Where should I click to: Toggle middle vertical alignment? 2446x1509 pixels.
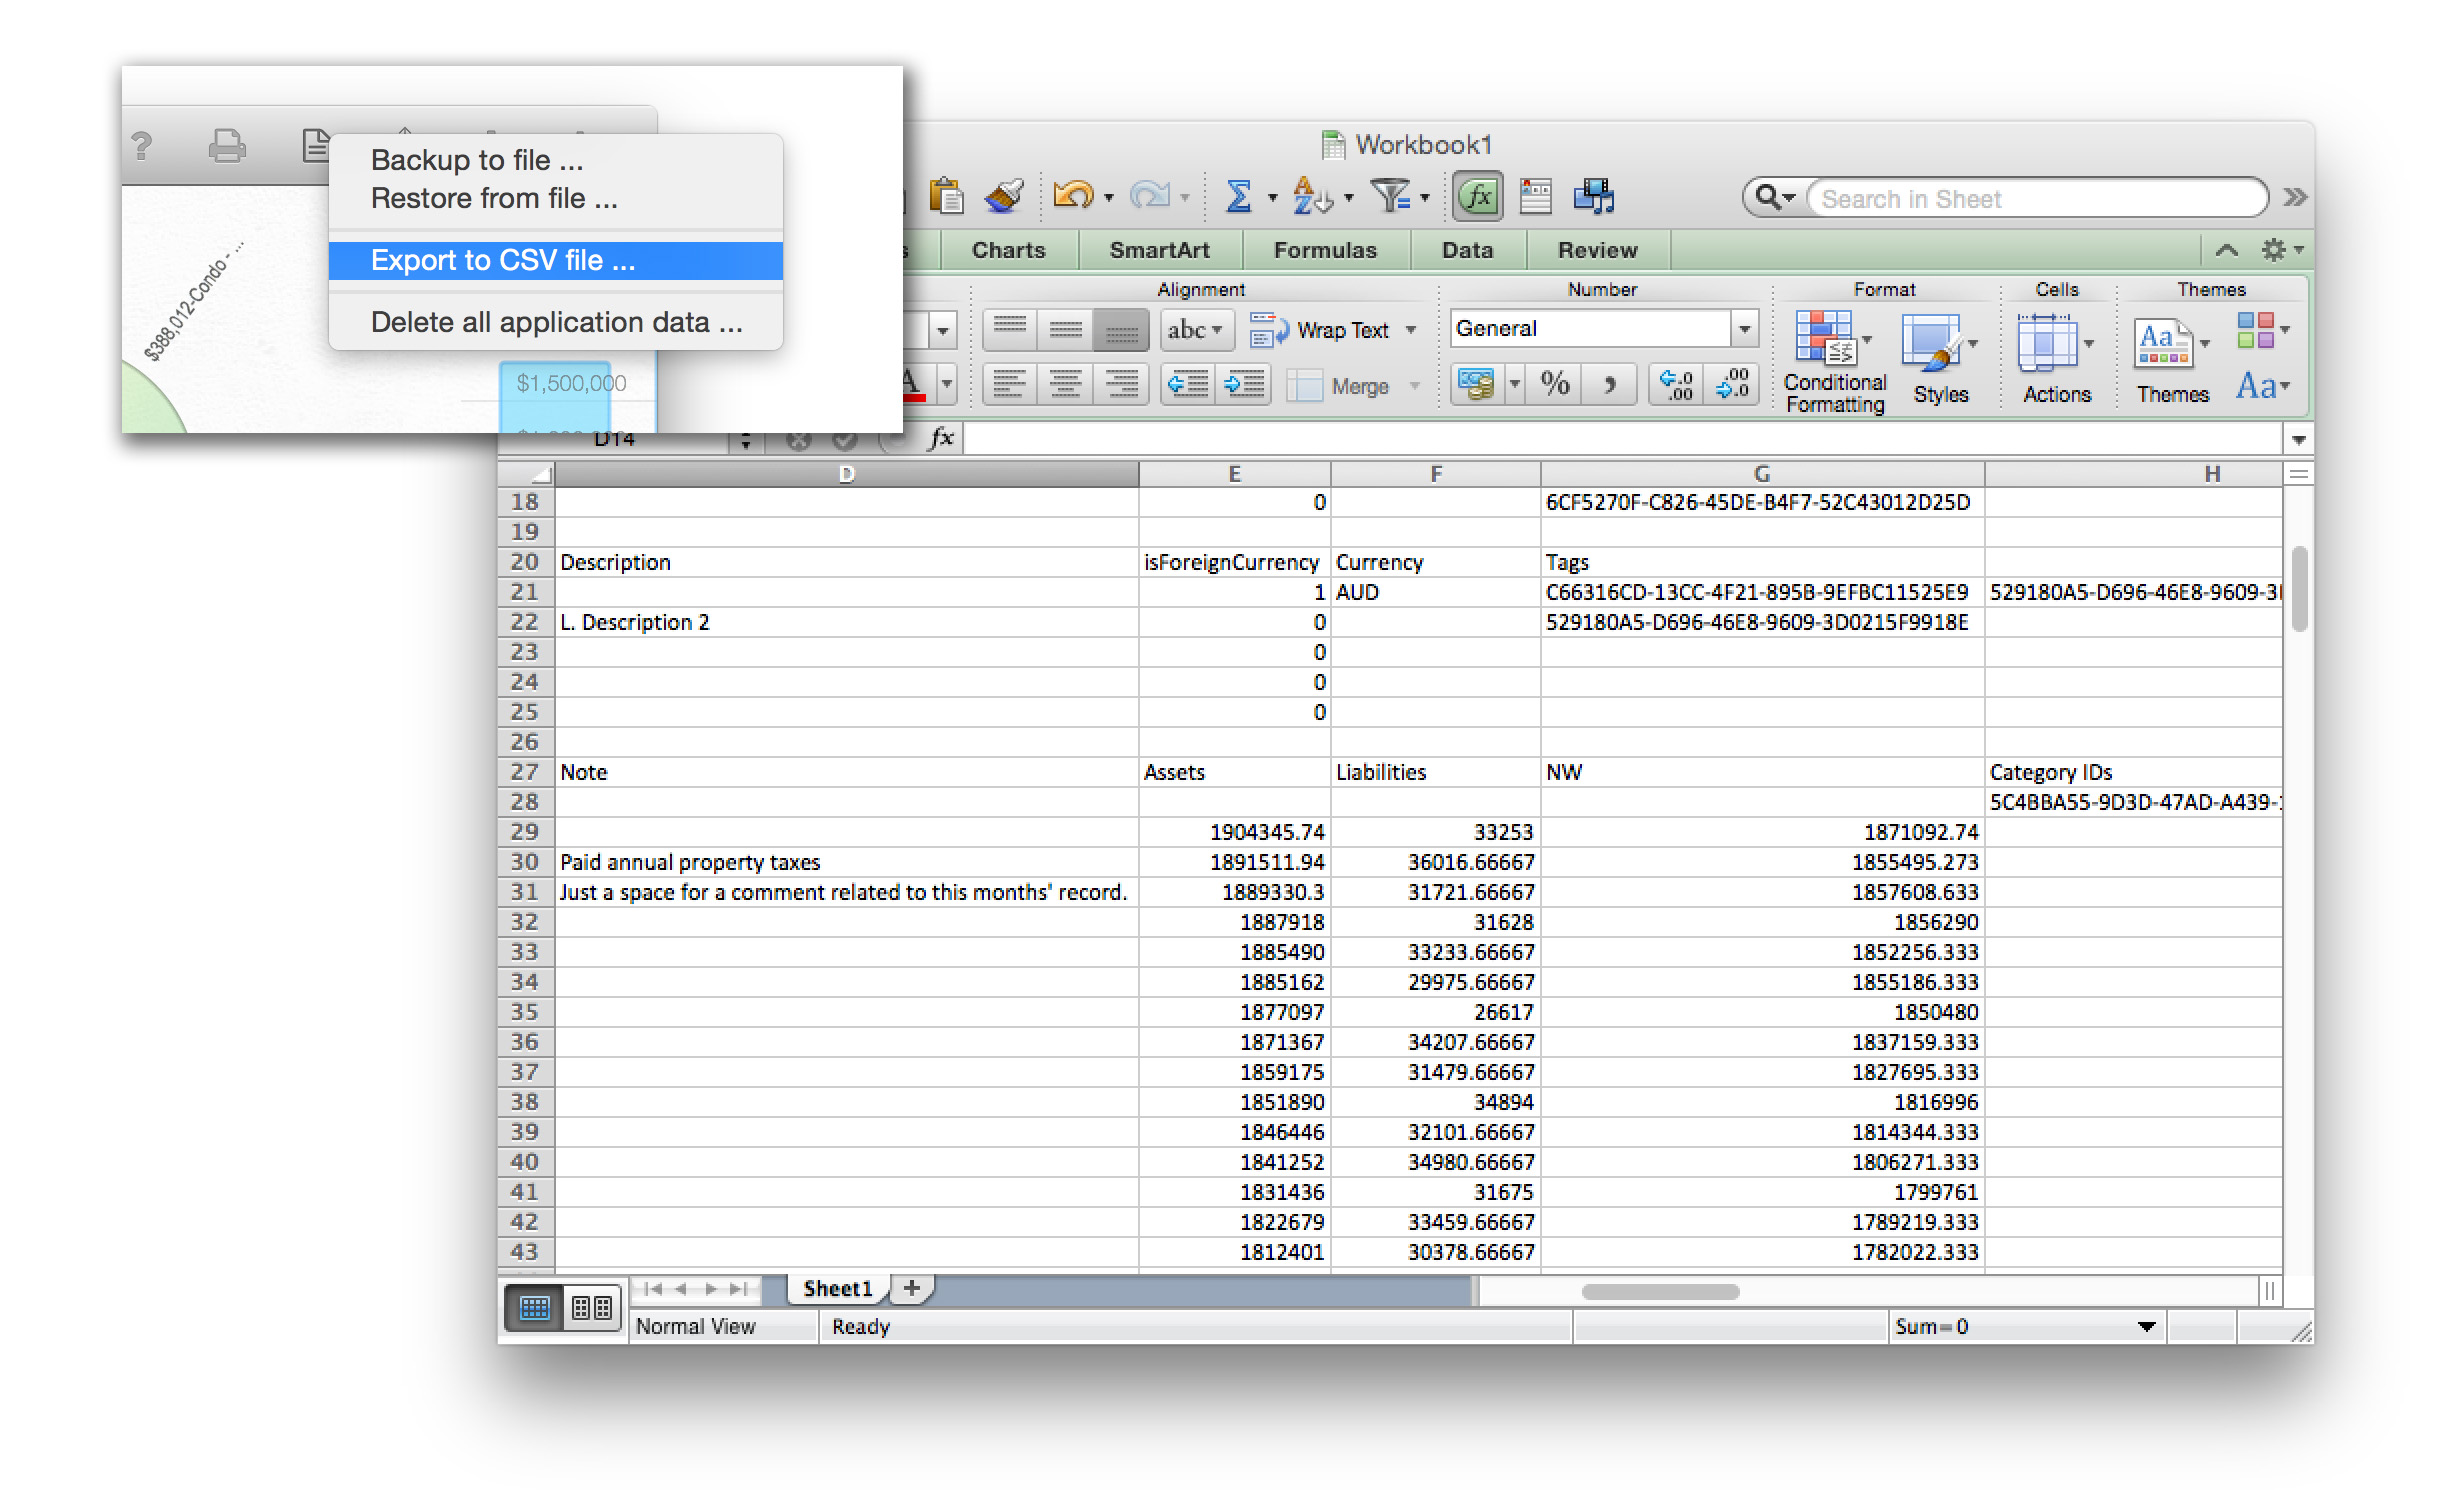click(1065, 329)
